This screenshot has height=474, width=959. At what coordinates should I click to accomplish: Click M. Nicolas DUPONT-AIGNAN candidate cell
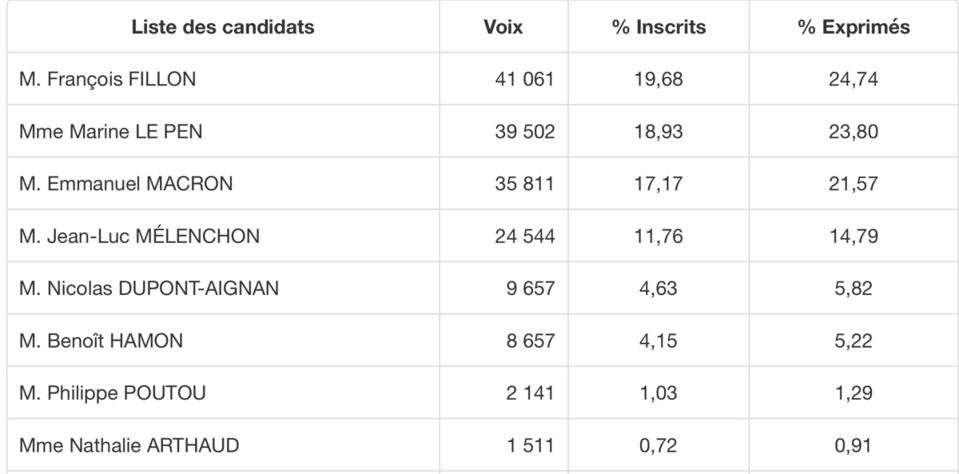click(x=149, y=289)
